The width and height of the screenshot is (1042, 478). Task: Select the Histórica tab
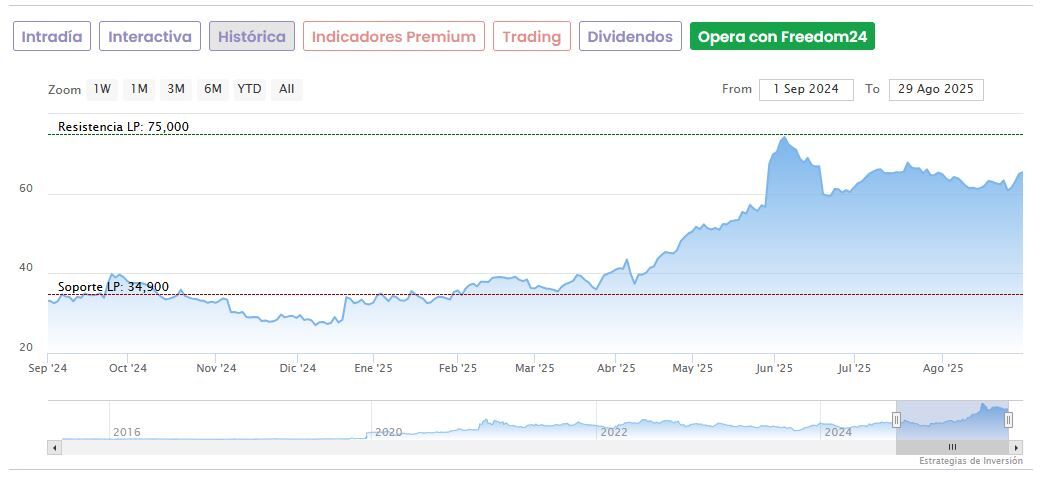(251, 37)
